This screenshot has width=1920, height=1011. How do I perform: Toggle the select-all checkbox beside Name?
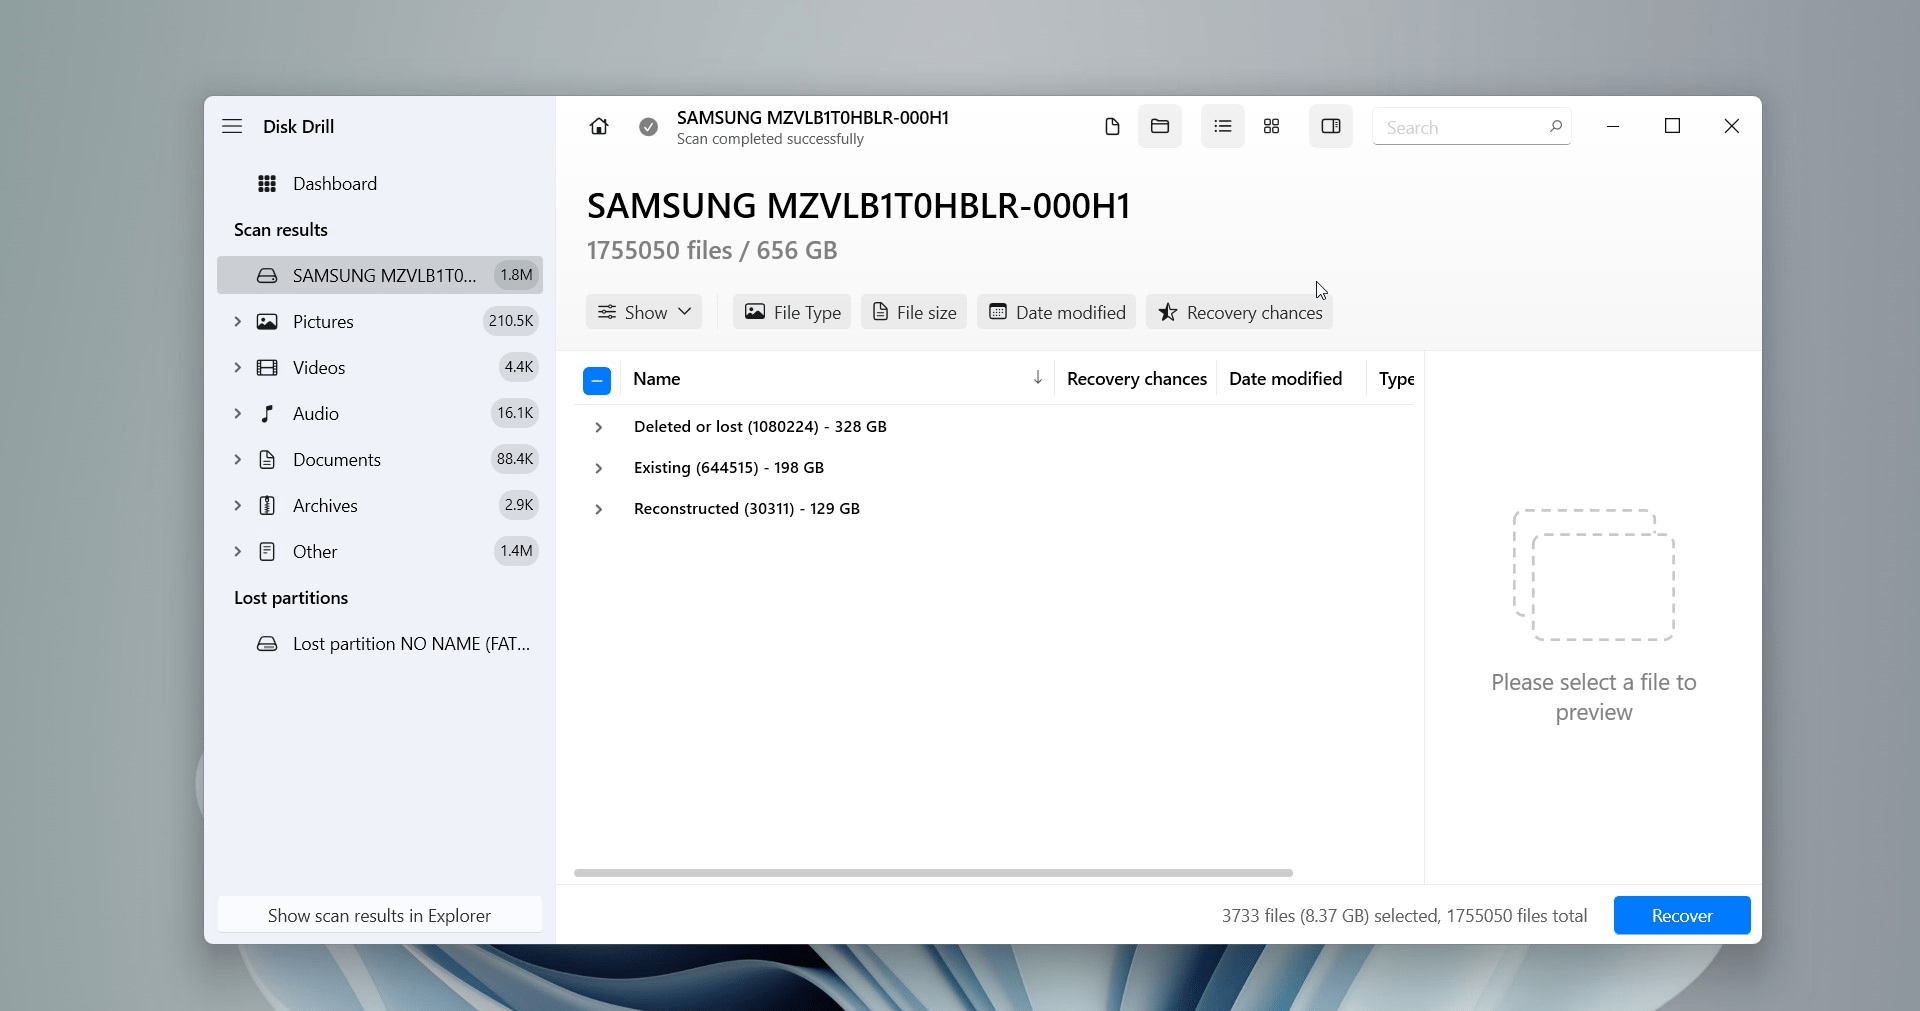click(597, 381)
